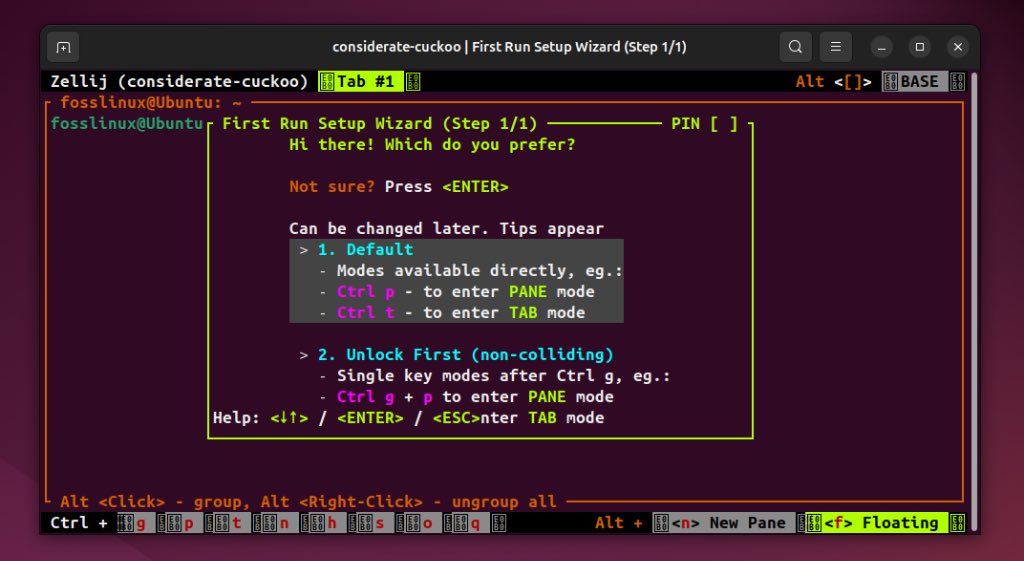Click the 'Not sure? Press <ENTER>' line
1024x561 pixels.
click(x=398, y=187)
